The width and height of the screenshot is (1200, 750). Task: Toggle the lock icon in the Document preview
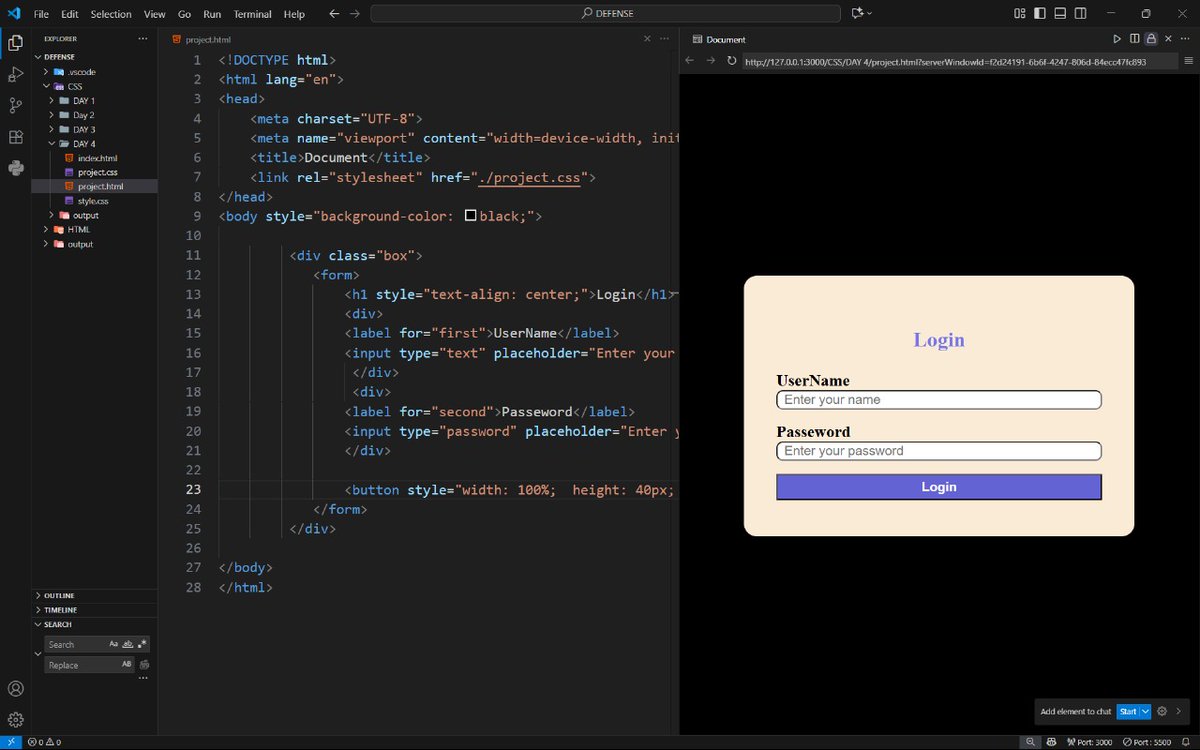[1152, 39]
